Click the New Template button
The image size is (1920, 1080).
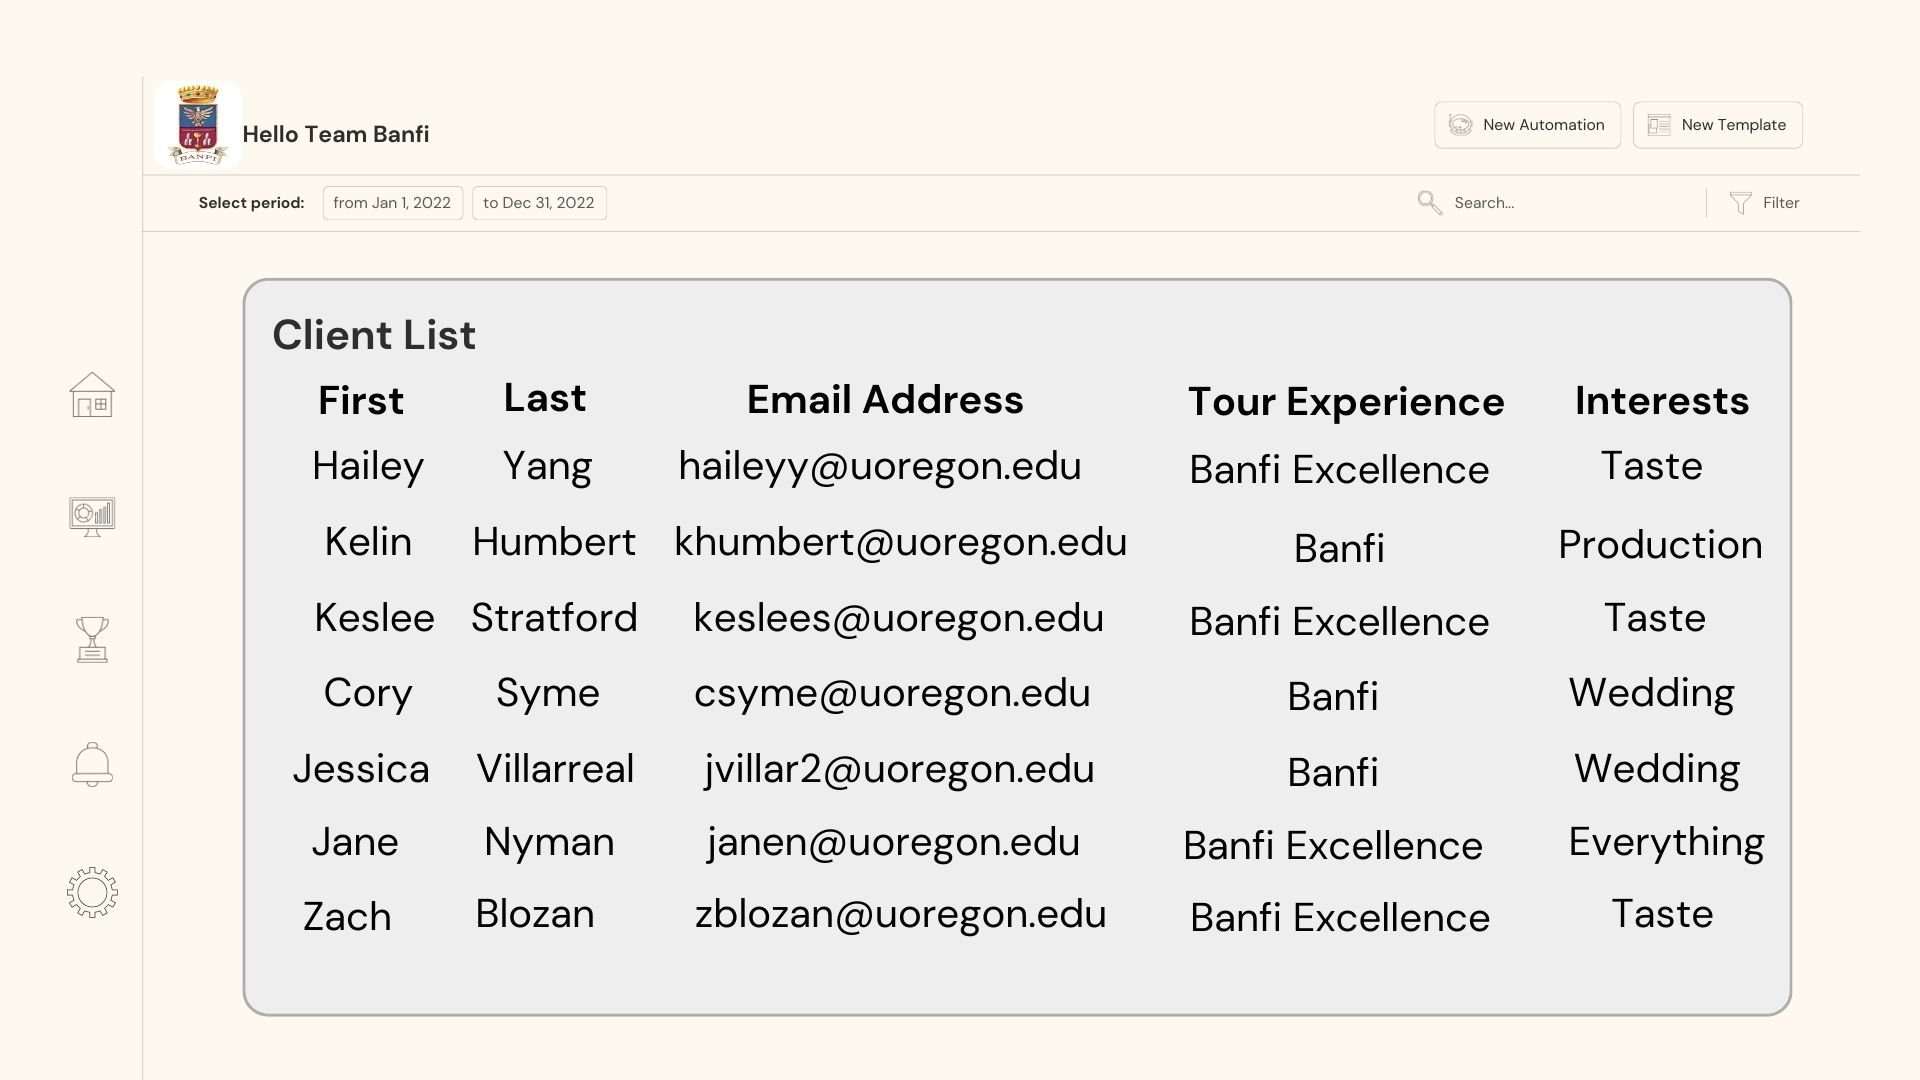point(1717,125)
